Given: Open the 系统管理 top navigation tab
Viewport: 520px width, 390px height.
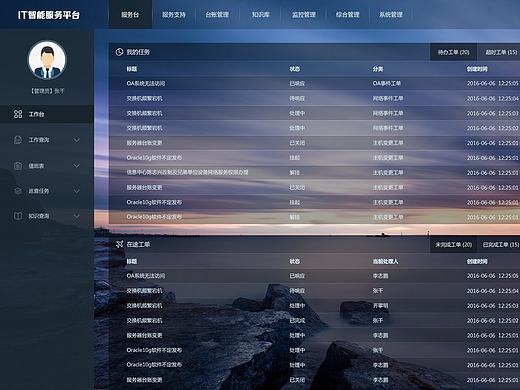Looking at the screenshot, I should click(x=391, y=15).
